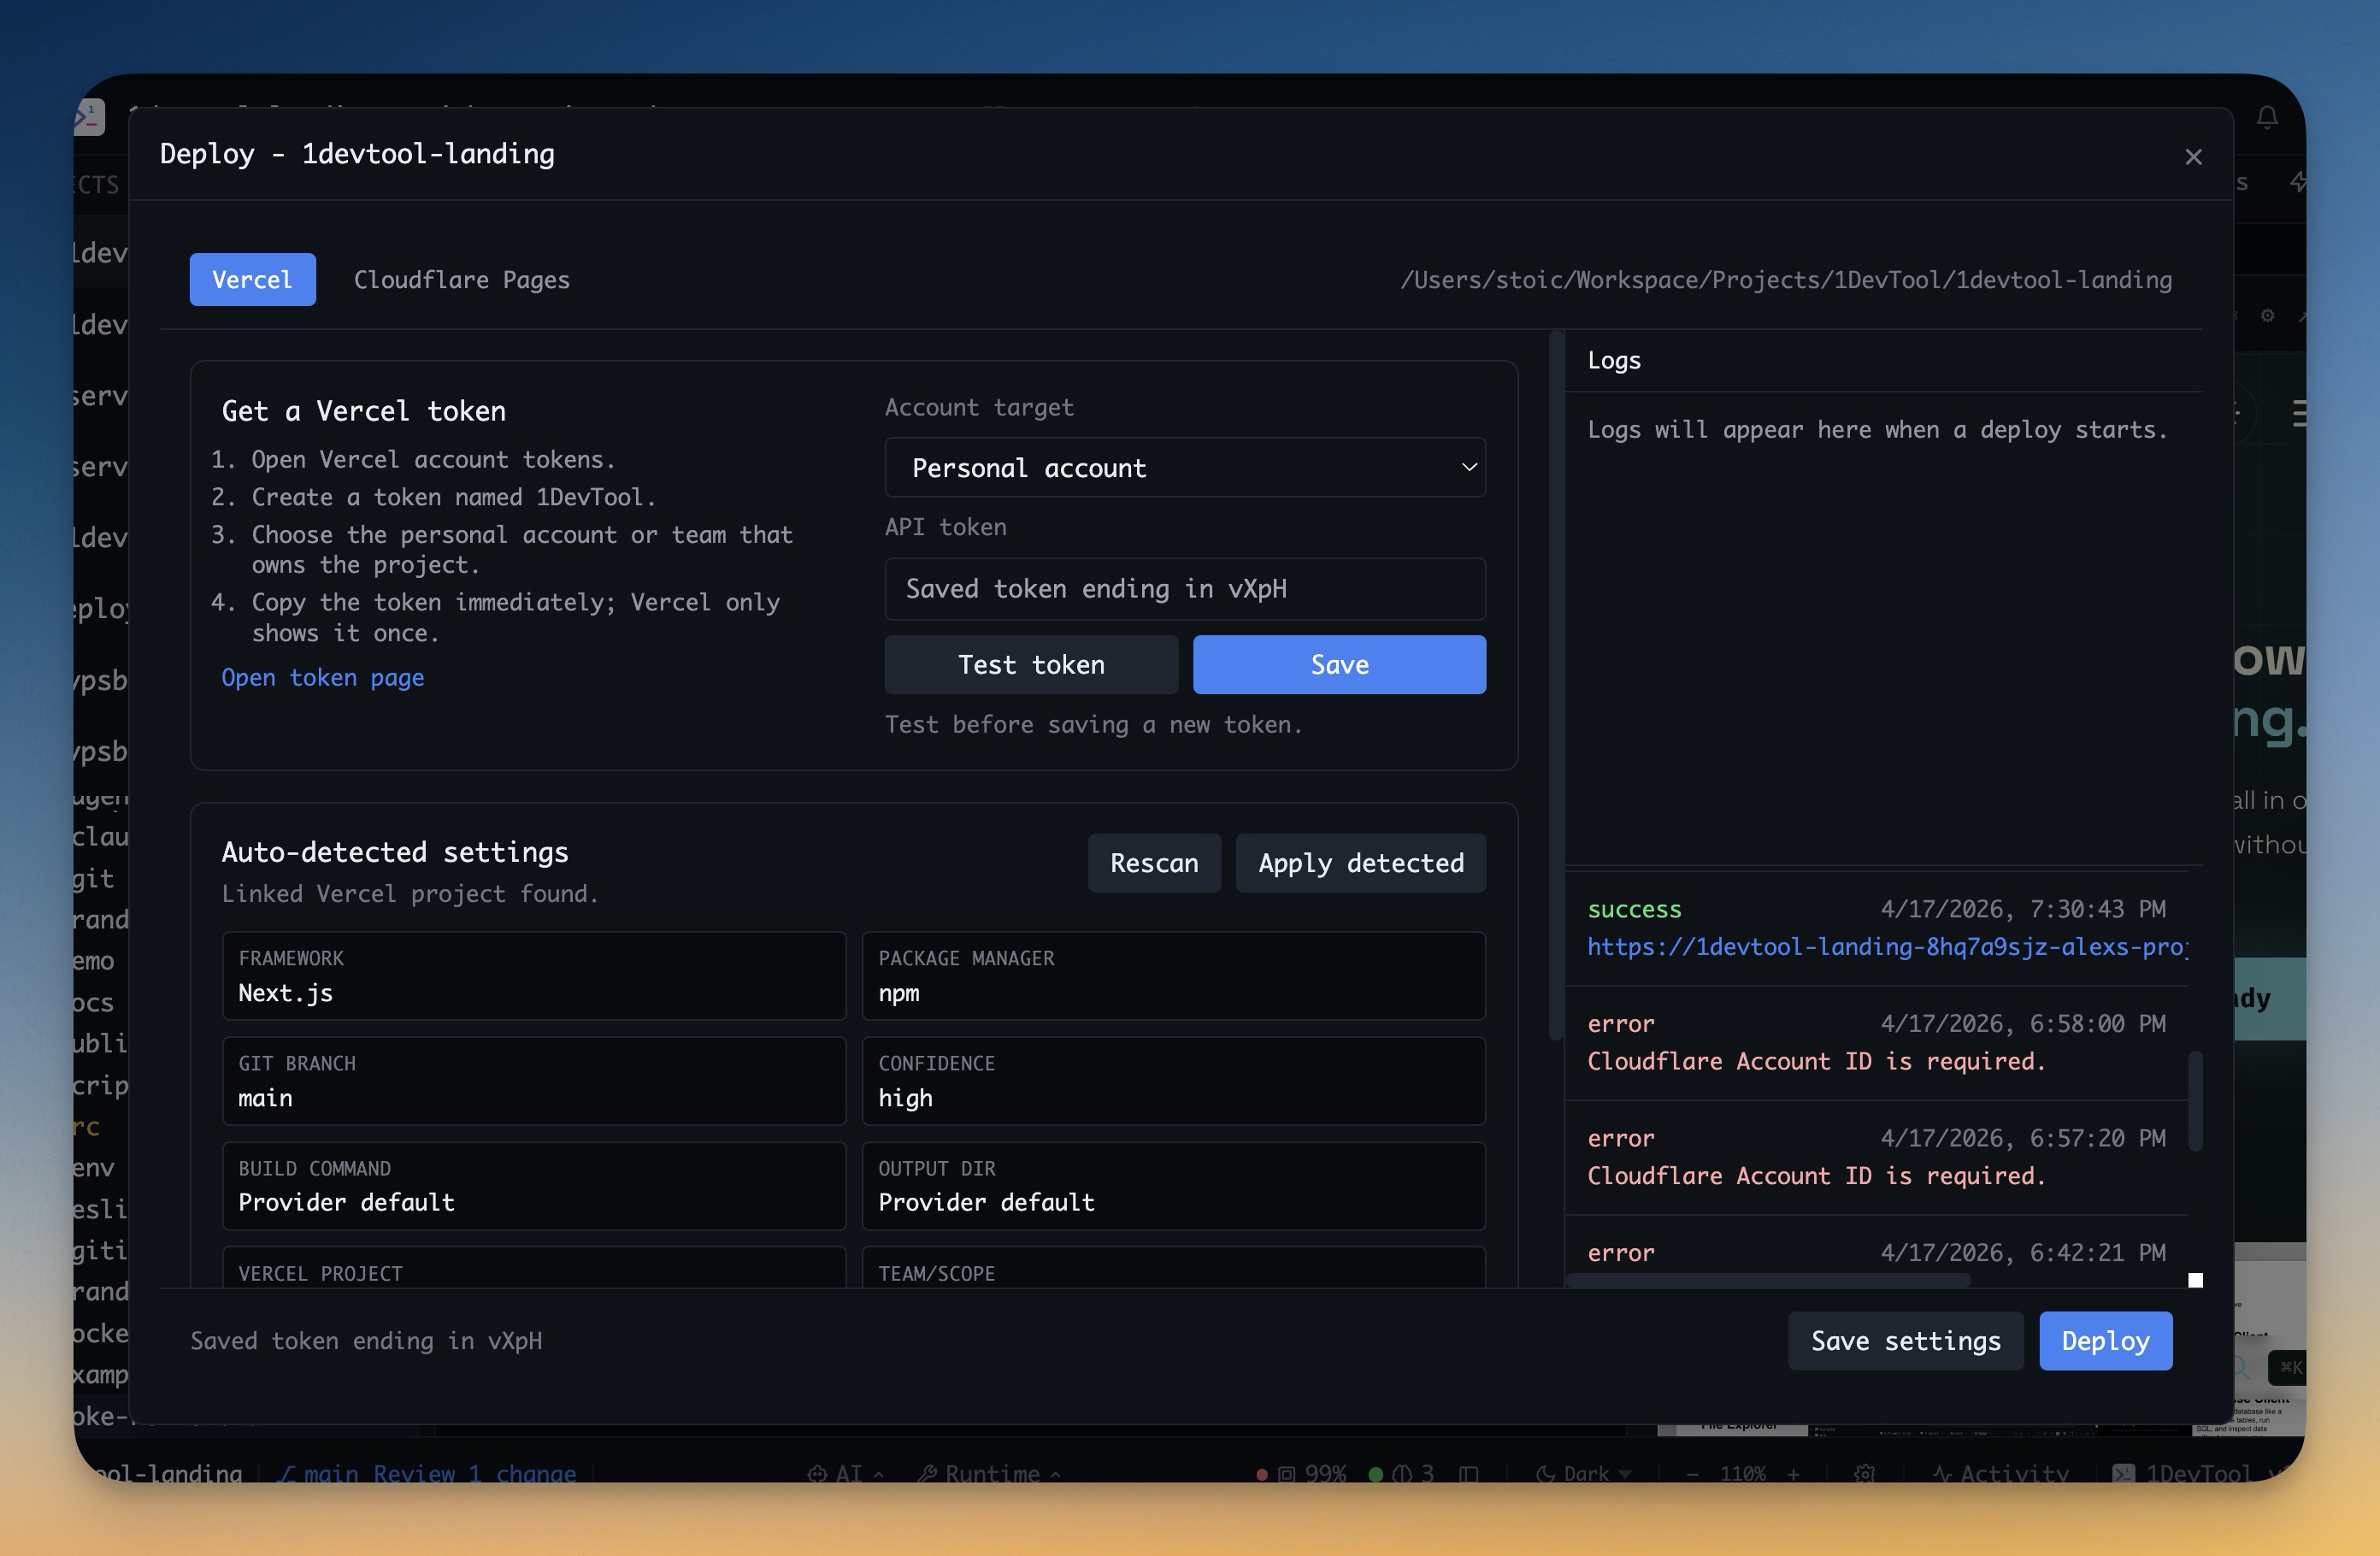
Task: Click the Activity pulse icon in status bar
Action: pyautogui.click(x=1942, y=1473)
